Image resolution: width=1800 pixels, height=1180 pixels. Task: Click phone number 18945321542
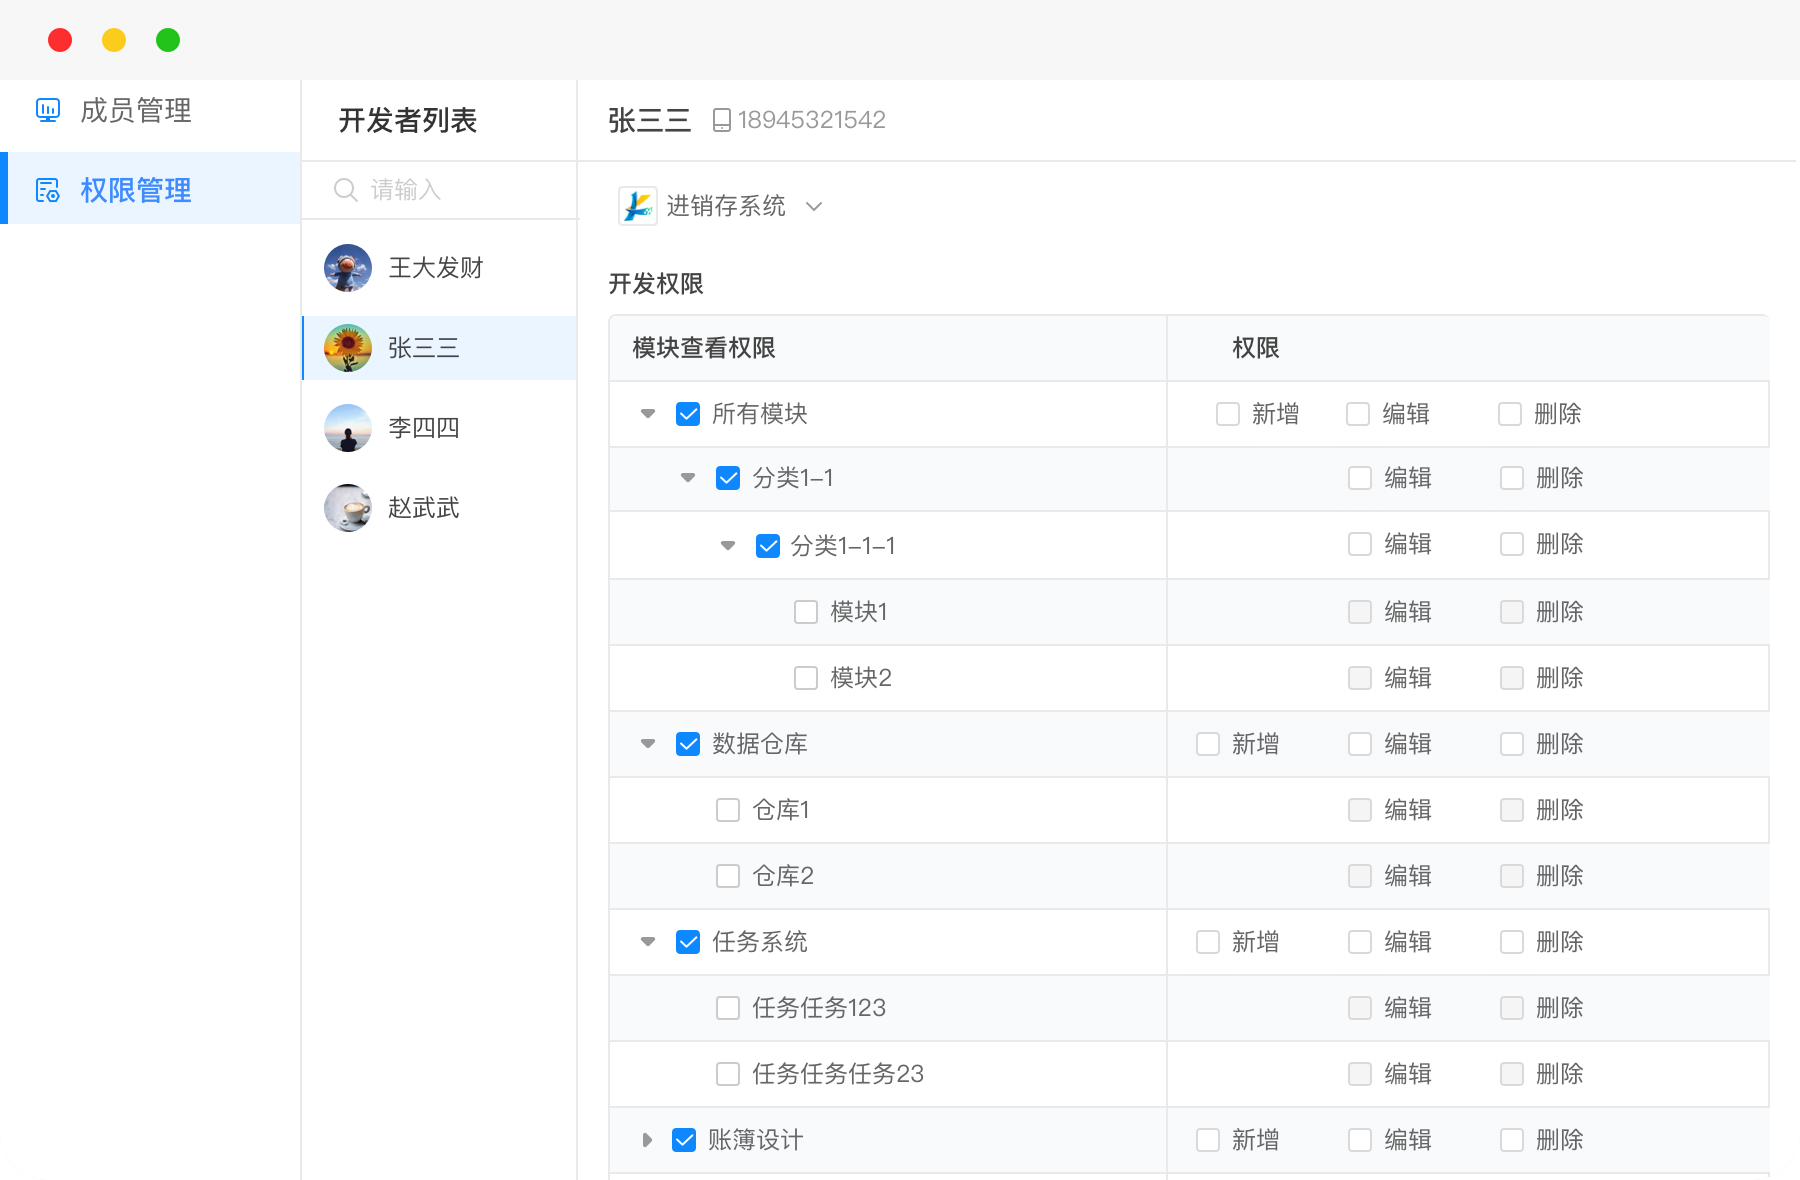pos(812,120)
